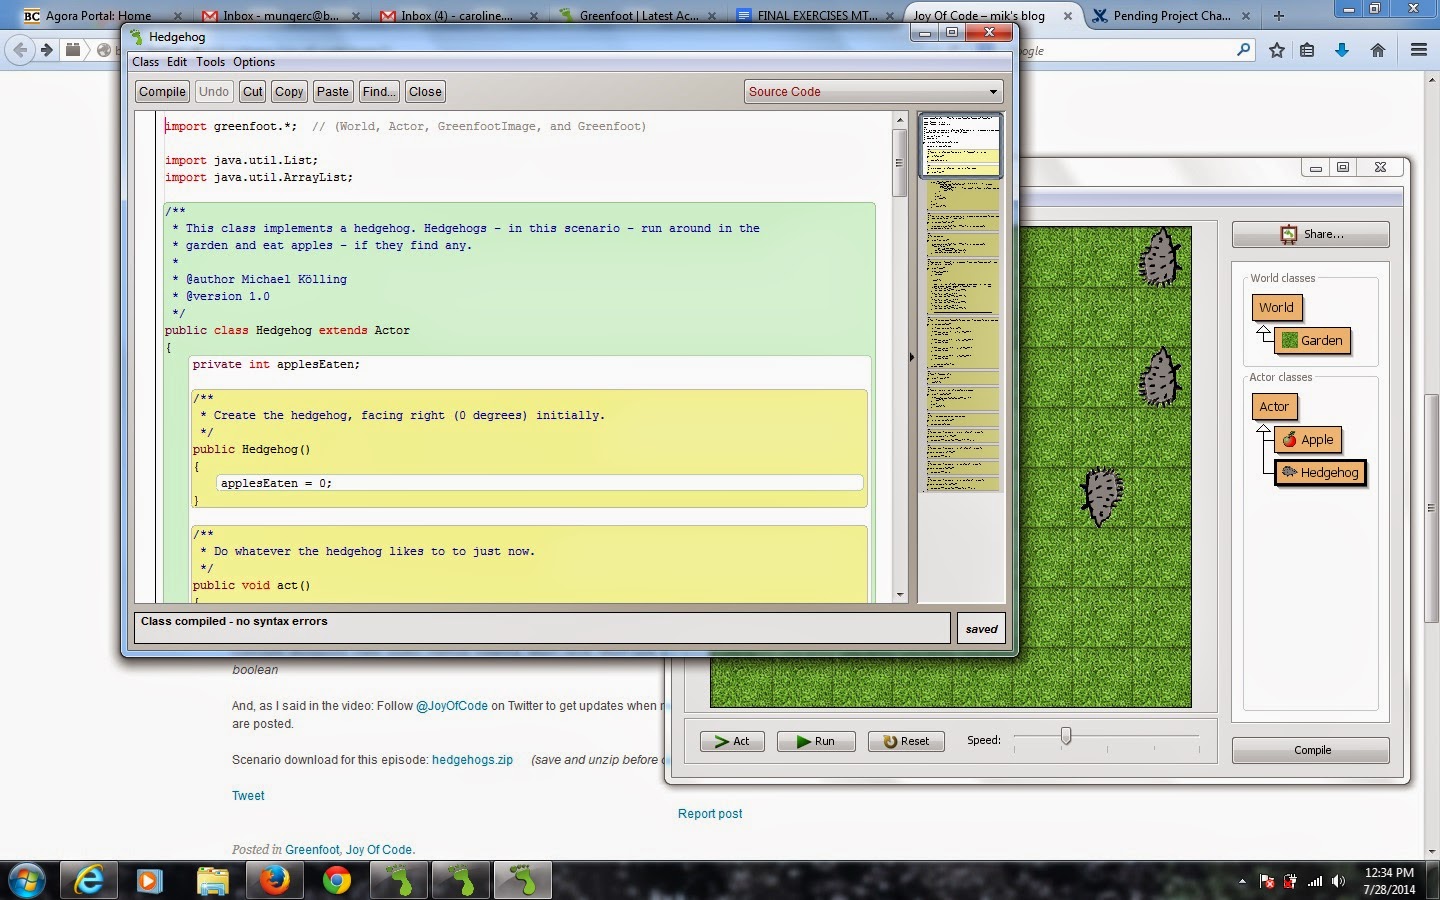Bookmark this page with the star icon
Viewport: 1440px width, 900px height.
coord(1277,50)
